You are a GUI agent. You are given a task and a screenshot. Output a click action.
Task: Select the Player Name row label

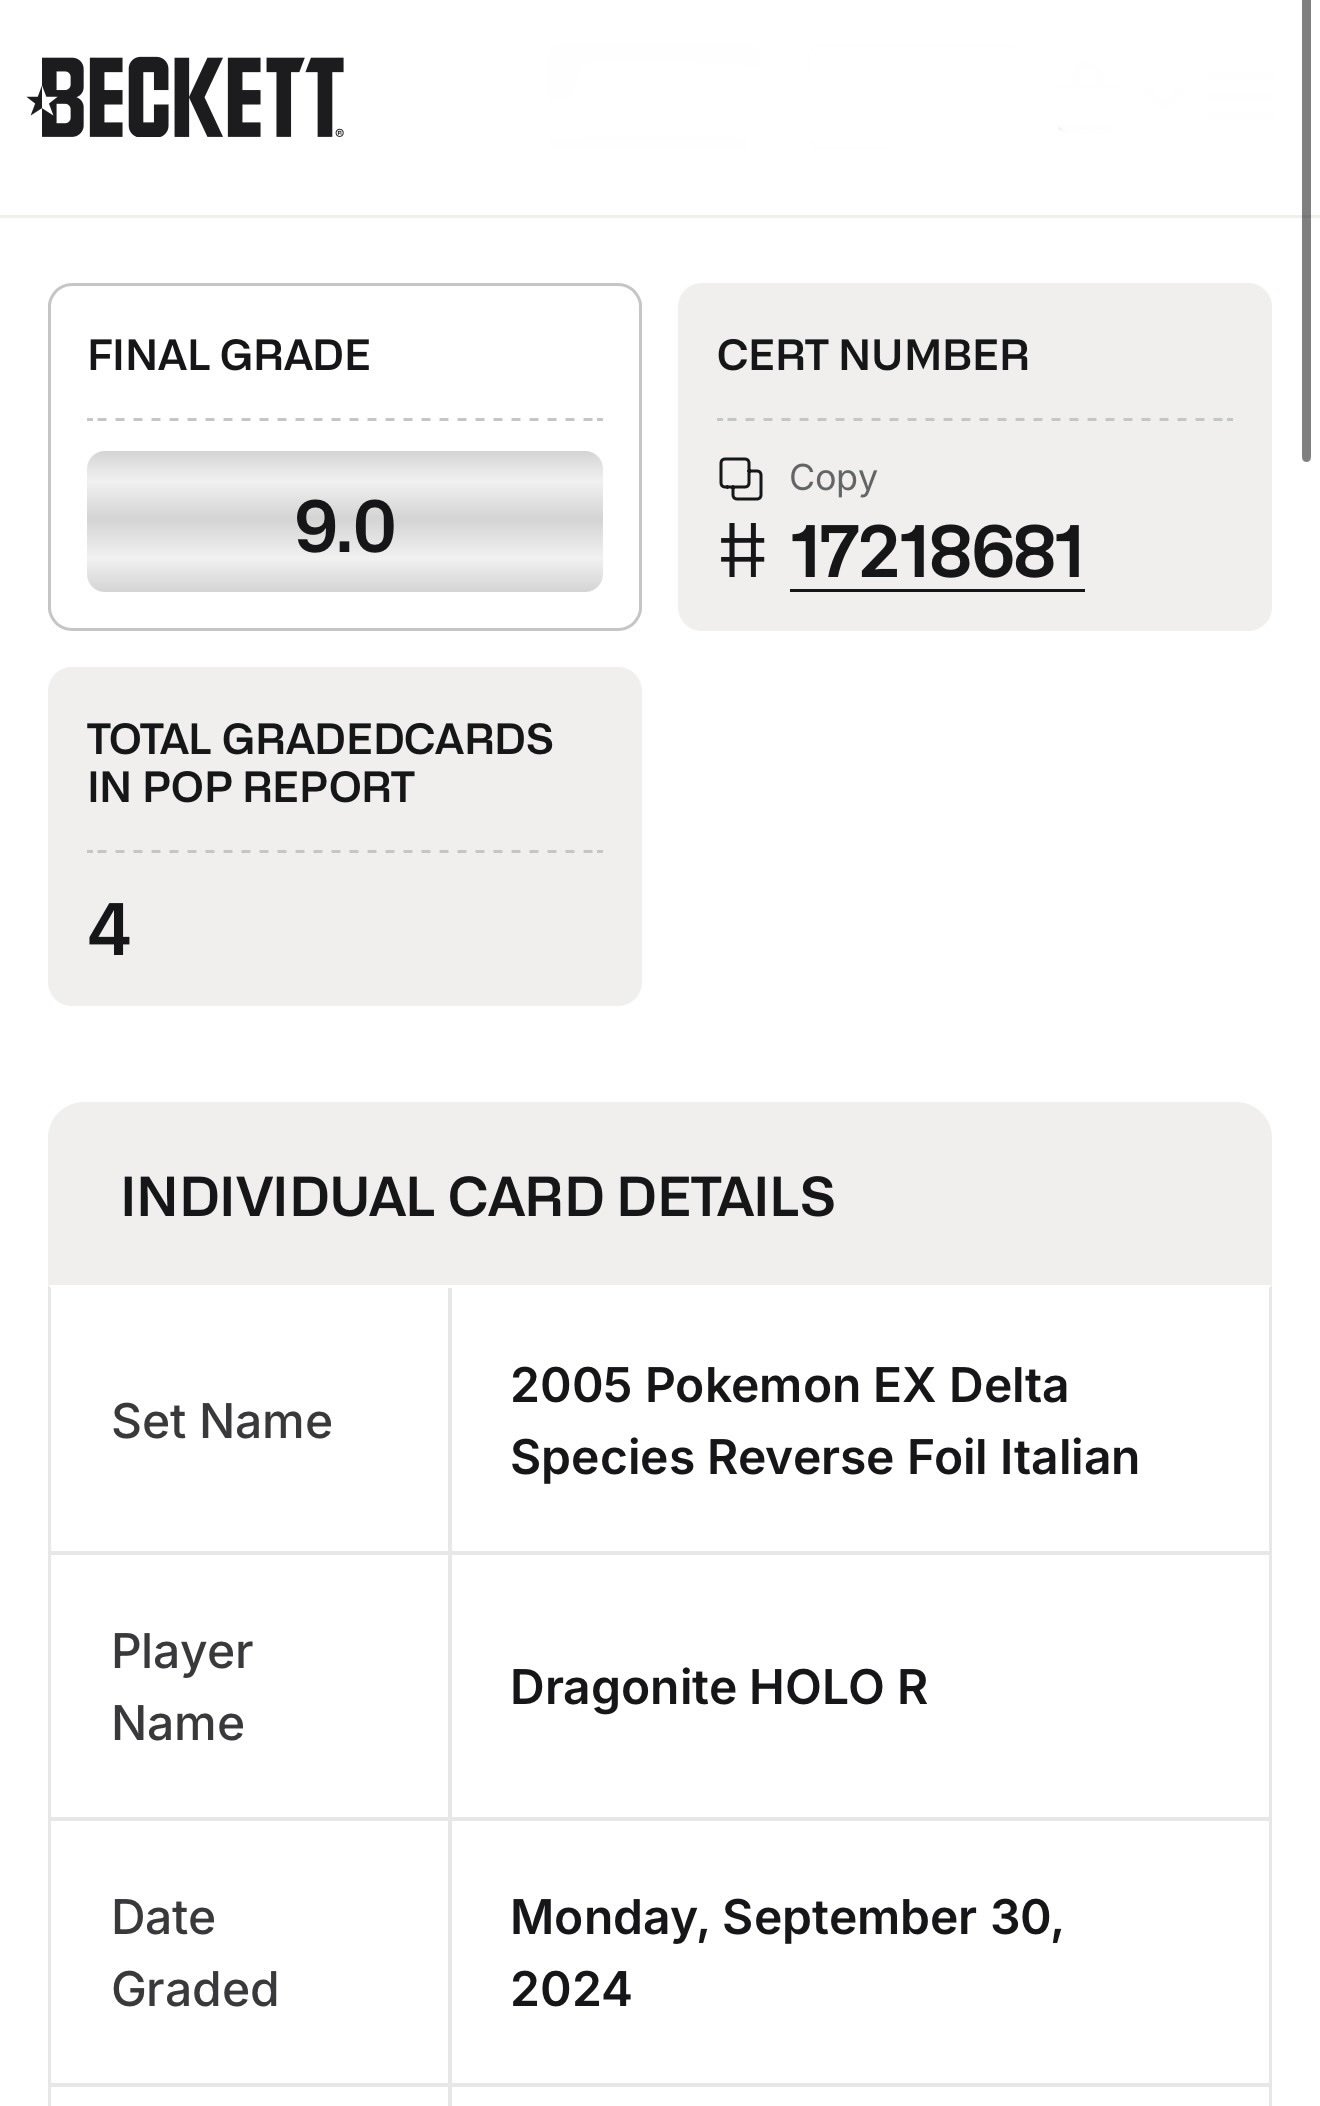point(182,1687)
